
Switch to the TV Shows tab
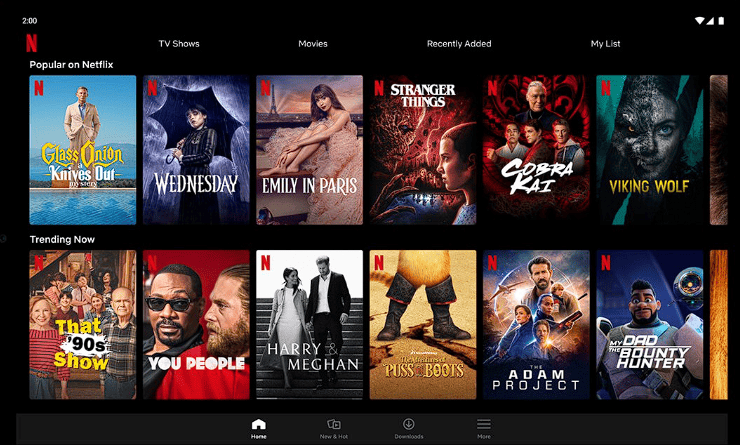[179, 44]
